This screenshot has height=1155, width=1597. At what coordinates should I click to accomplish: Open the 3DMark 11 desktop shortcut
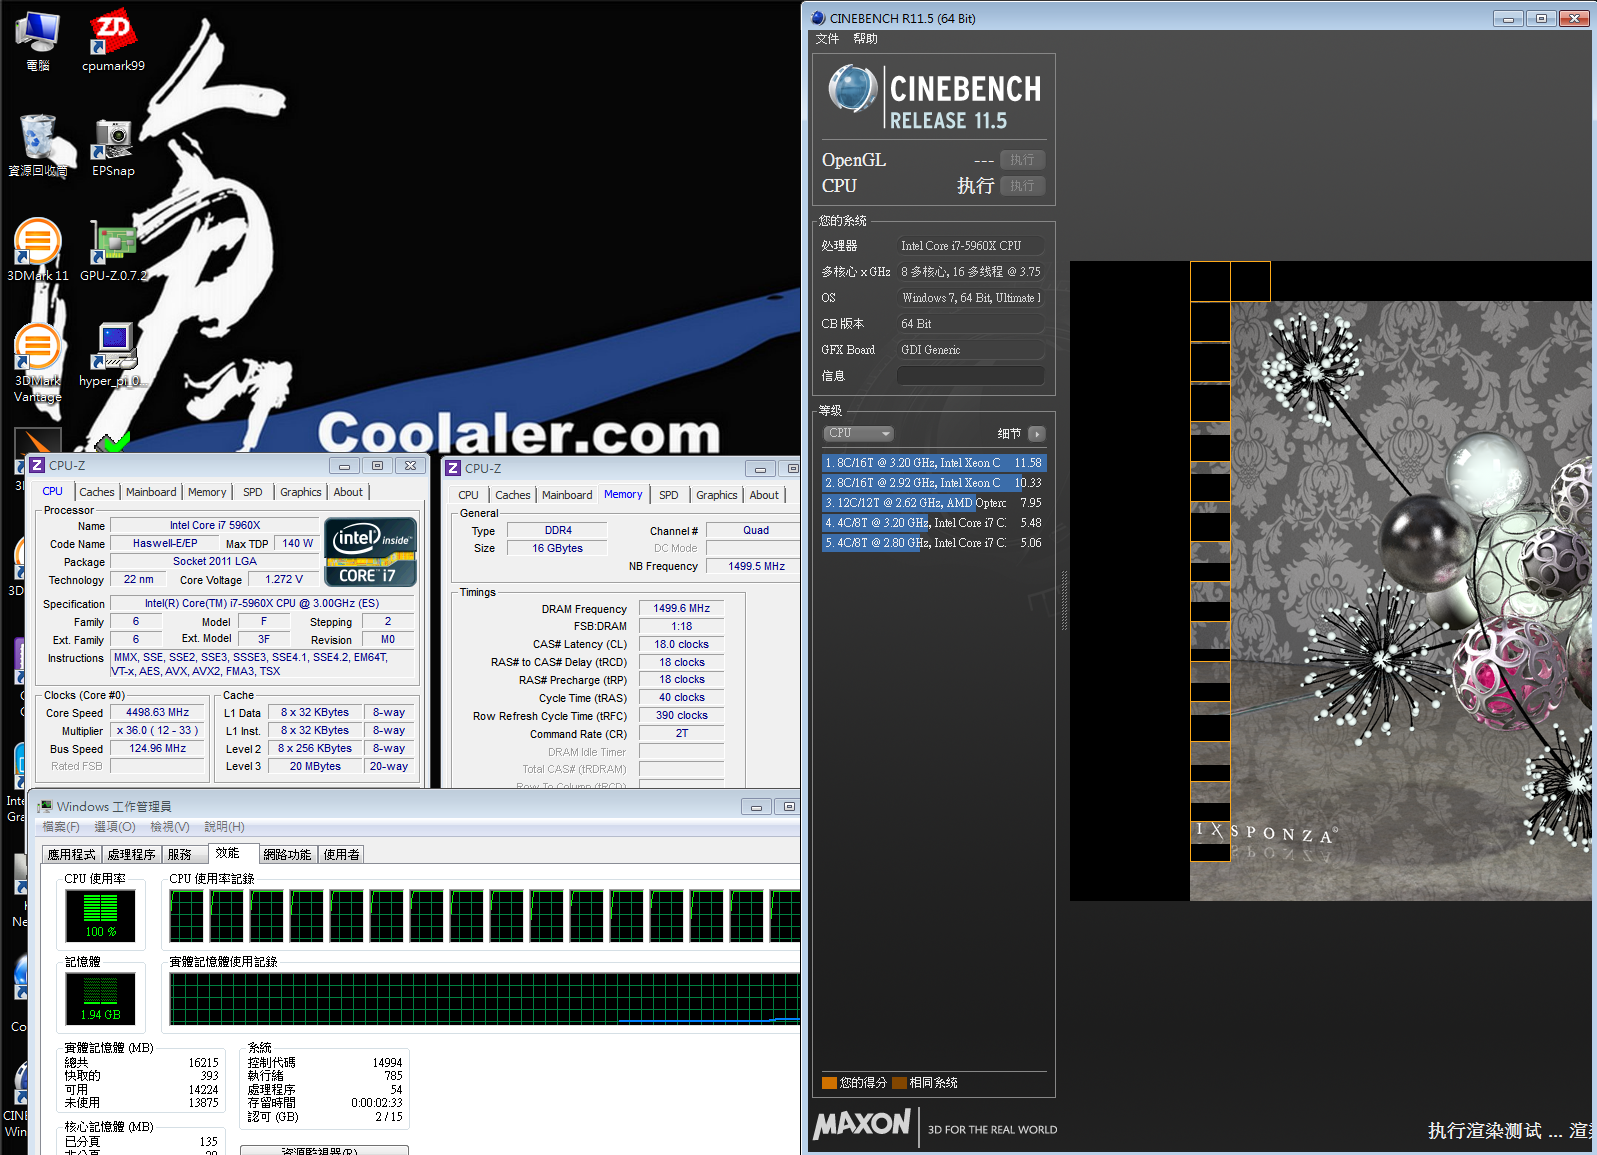tap(37, 250)
